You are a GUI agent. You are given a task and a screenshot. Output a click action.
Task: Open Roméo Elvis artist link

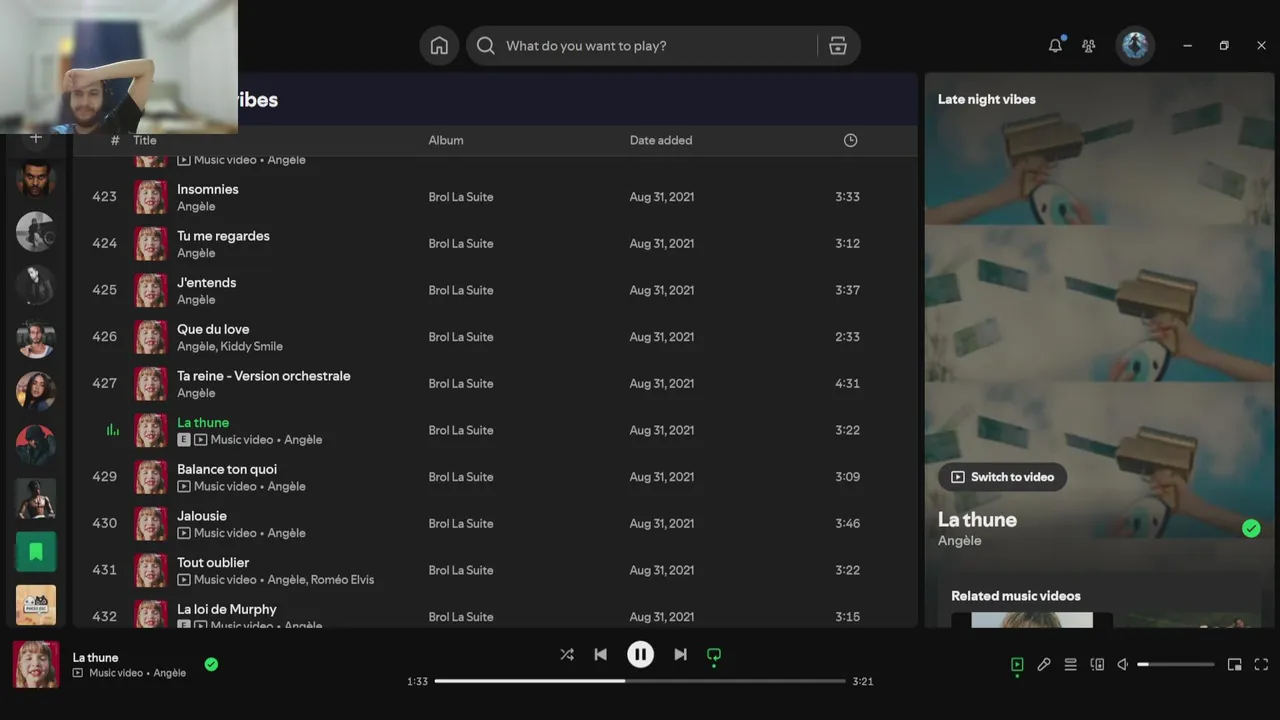[x=342, y=580]
